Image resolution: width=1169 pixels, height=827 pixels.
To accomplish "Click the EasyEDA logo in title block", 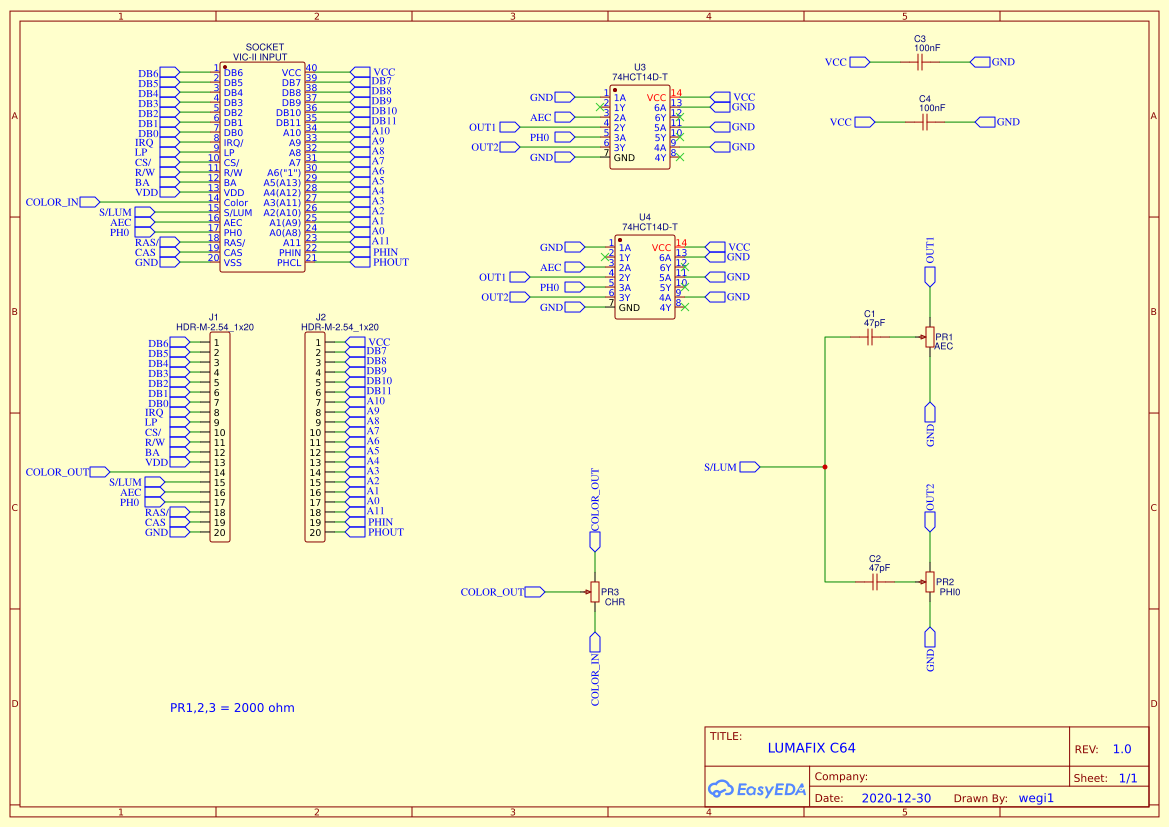I will (757, 789).
